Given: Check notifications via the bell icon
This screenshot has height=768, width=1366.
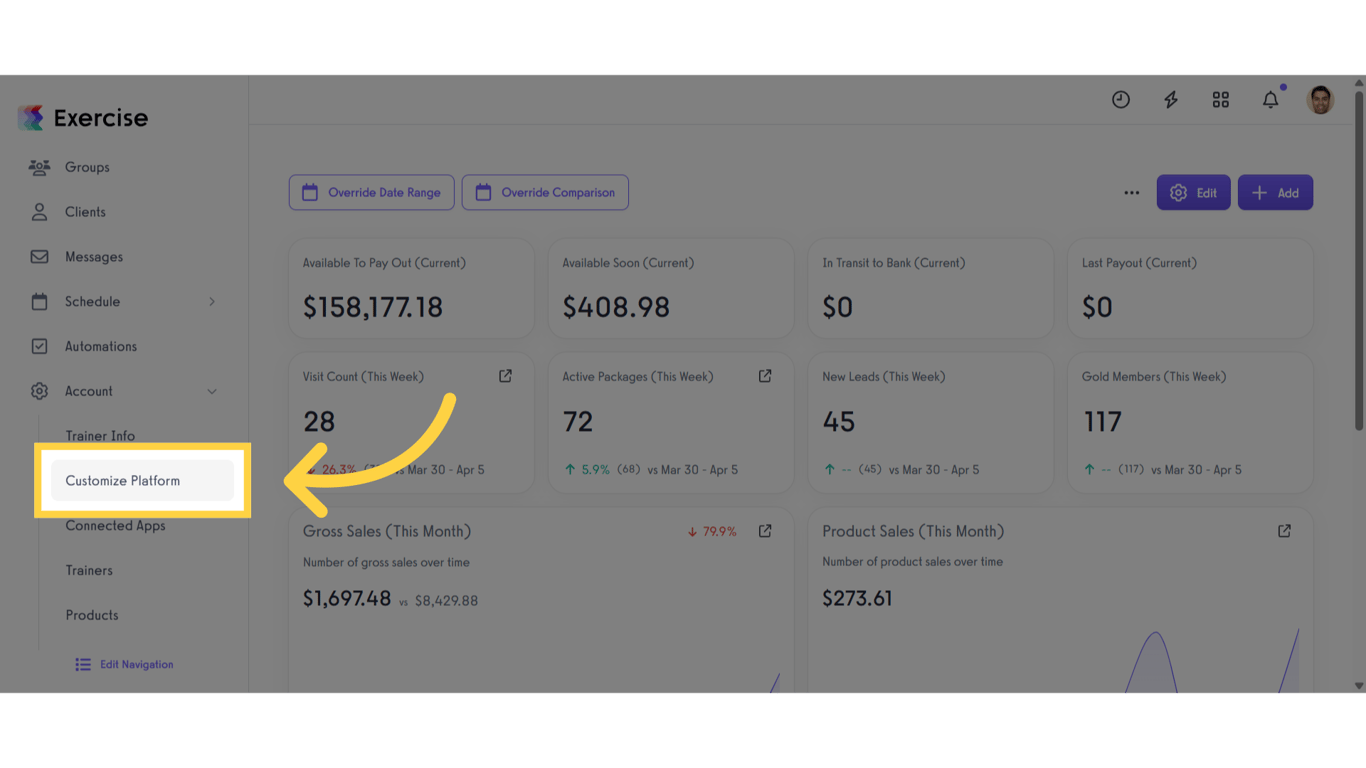Looking at the screenshot, I should click(x=1270, y=99).
